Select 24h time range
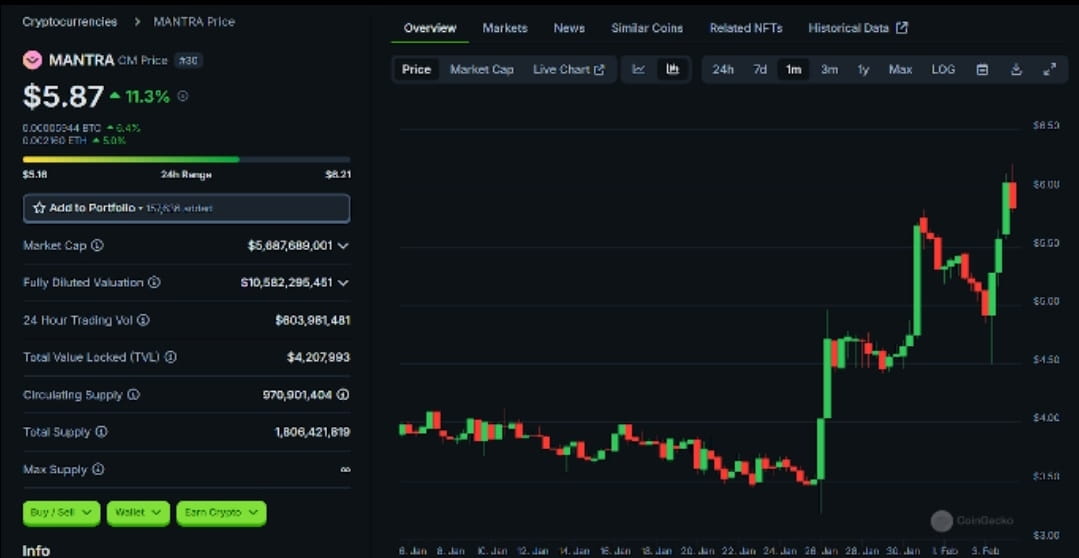Viewport: 1079px width, 558px height. point(723,69)
